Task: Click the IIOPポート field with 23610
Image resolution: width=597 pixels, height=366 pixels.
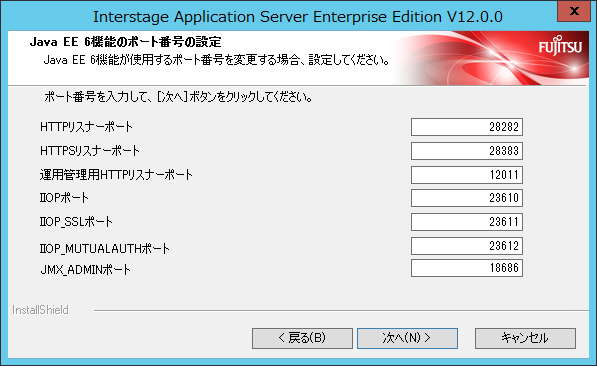Action: 467,198
